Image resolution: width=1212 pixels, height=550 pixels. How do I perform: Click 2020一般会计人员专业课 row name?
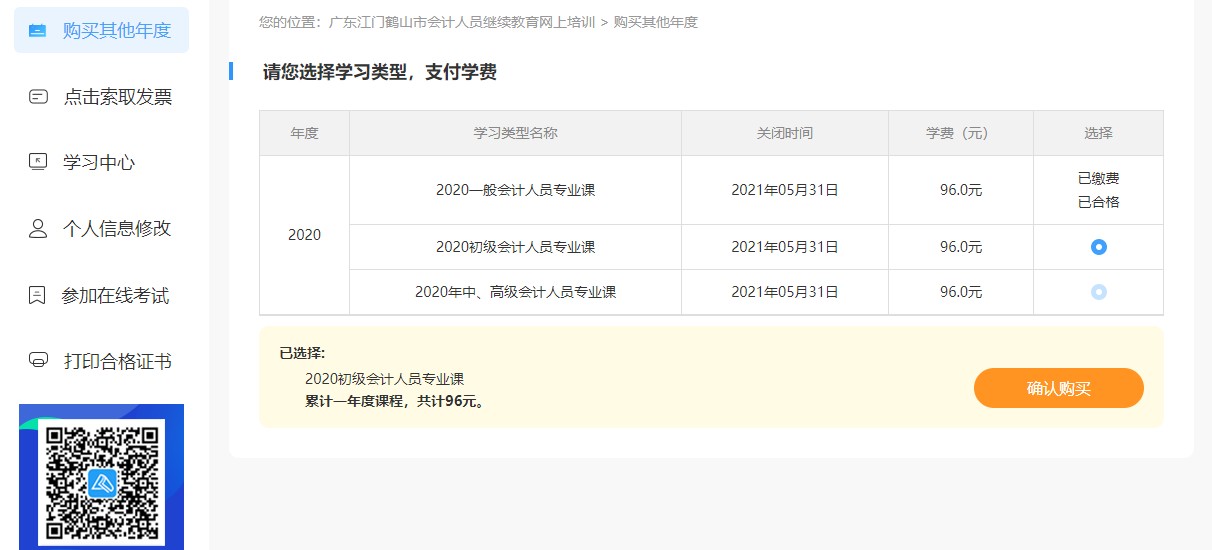[x=515, y=190]
